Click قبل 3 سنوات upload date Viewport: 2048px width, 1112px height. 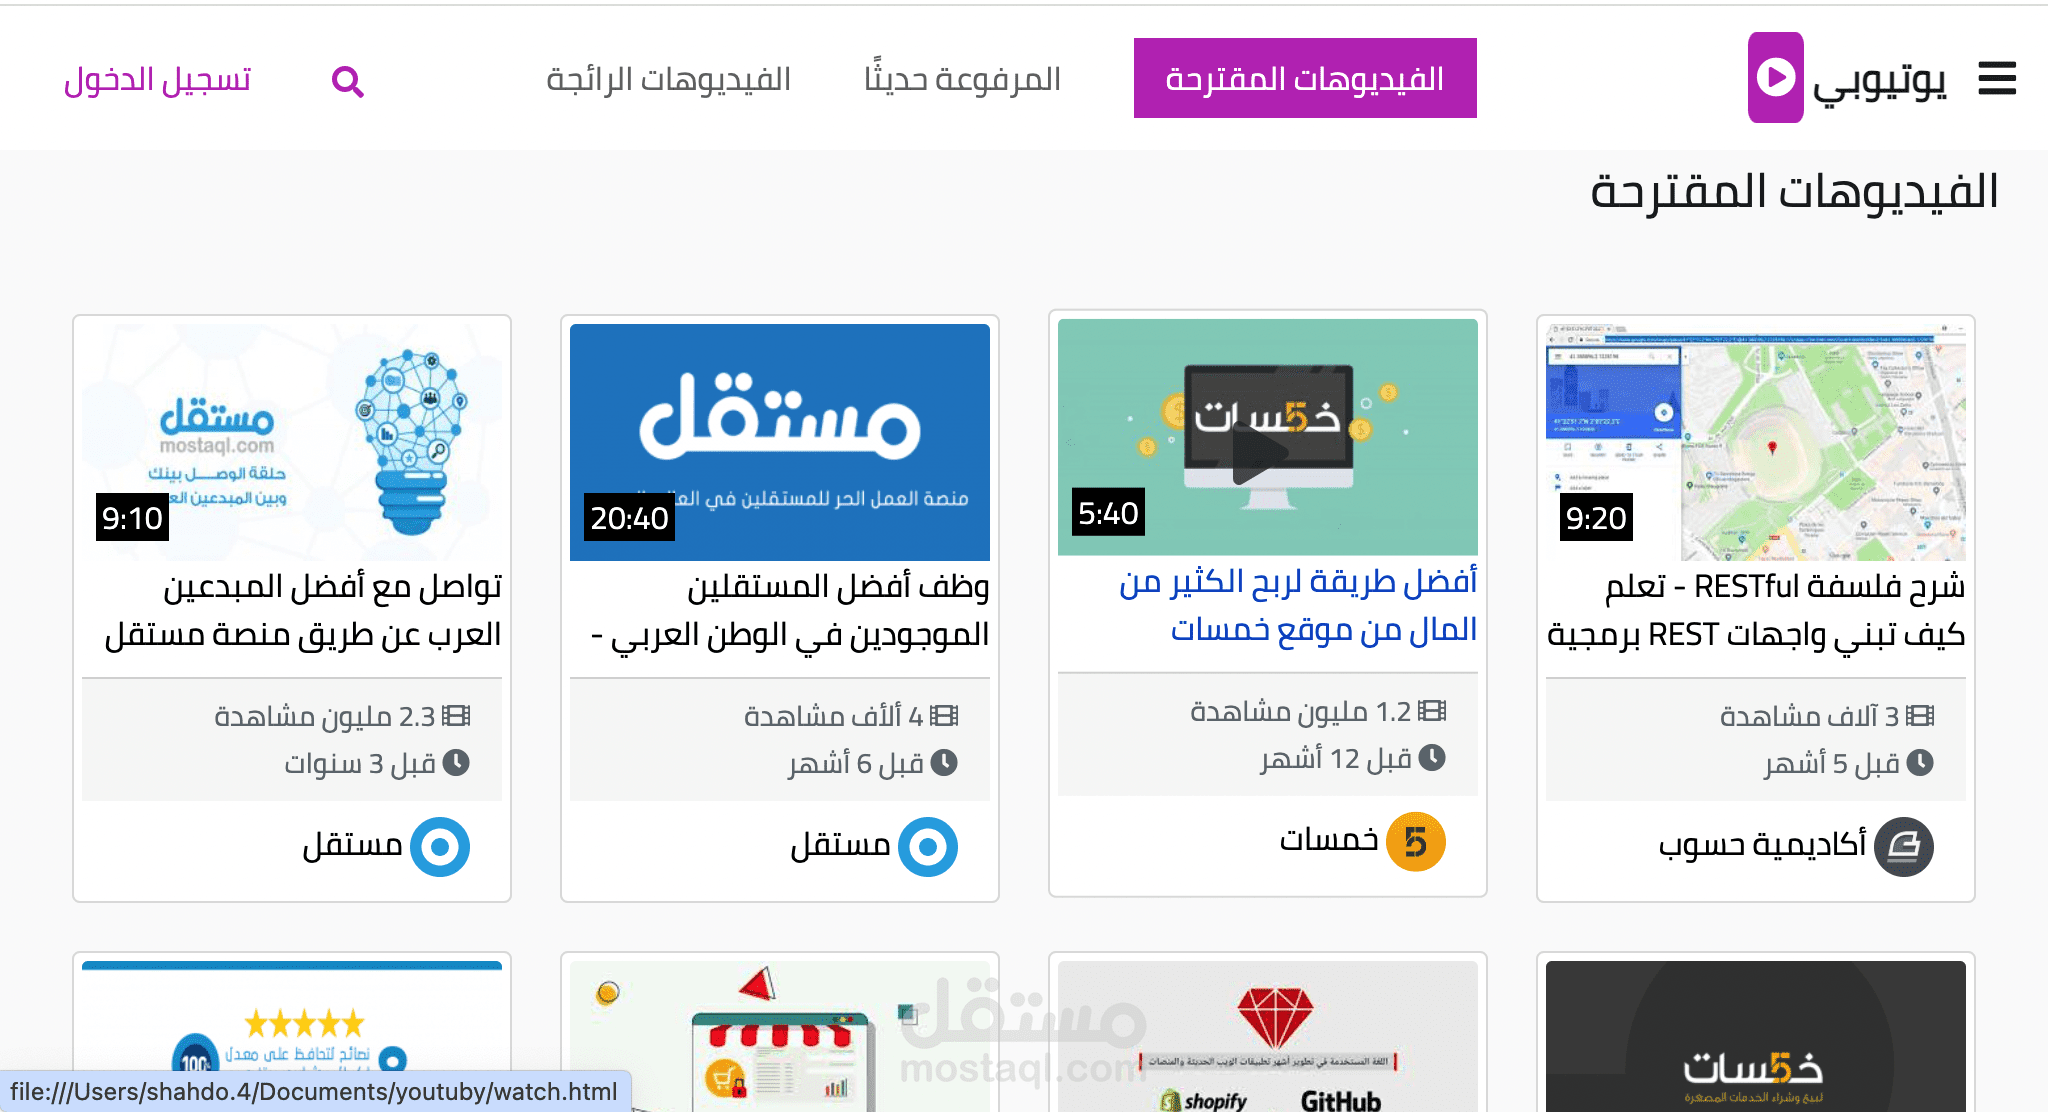360,764
